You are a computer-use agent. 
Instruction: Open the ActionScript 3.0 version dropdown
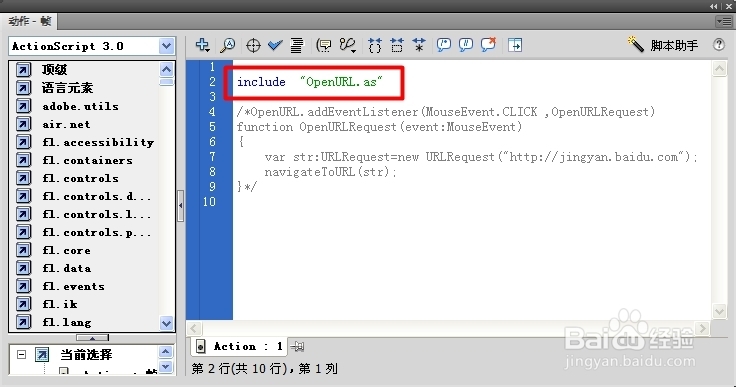[167, 46]
